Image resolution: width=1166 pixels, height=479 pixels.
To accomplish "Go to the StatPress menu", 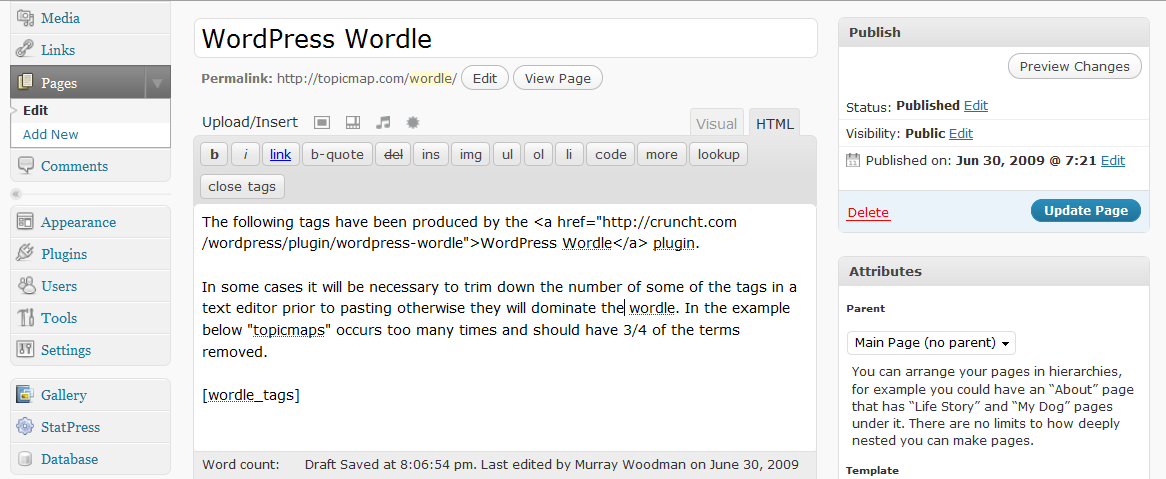I will (x=70, y=427).
